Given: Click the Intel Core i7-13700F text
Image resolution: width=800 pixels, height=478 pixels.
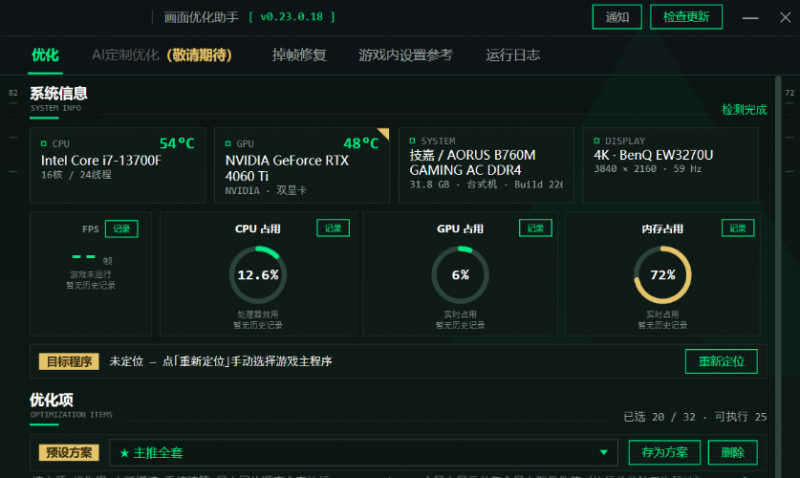Looking at the screenshot, I should (x=101, y=161).
